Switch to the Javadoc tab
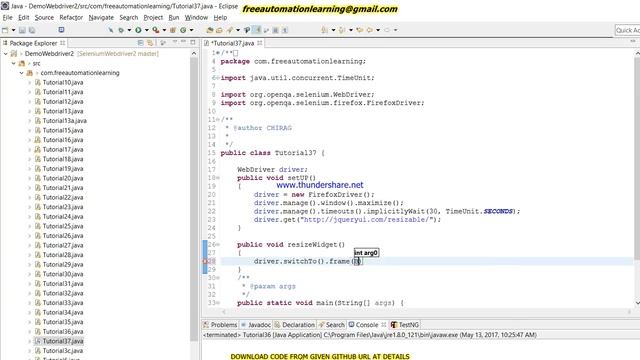Screen dimensions: 640x360 (x=256, y=325)
